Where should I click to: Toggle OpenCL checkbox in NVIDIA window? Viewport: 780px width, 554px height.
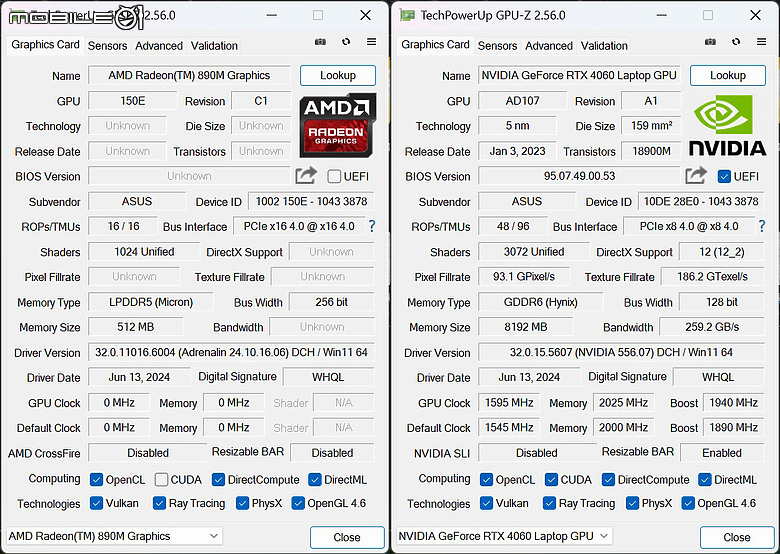[x=486, y=480]
